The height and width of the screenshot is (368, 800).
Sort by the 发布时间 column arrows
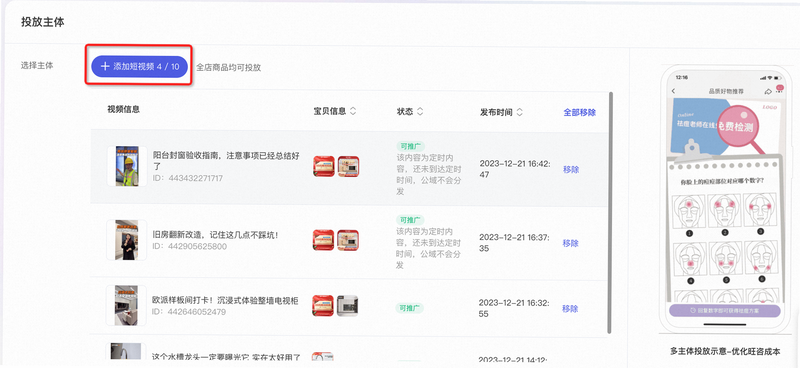519,112
